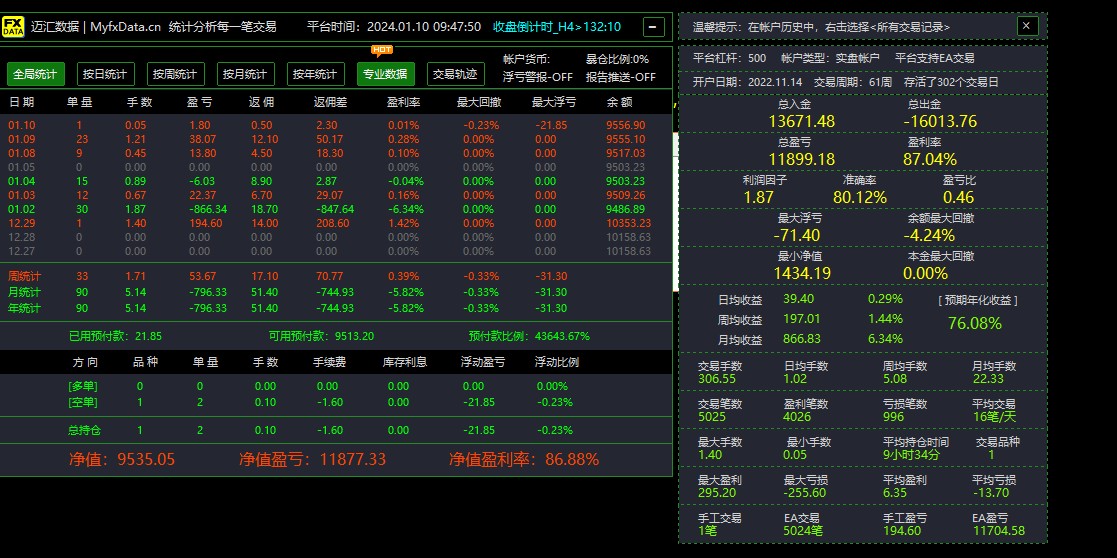Click the 最大盈利 295.20 value
The height and width of the screenshot is (558, 1117).
pos(717,492)
